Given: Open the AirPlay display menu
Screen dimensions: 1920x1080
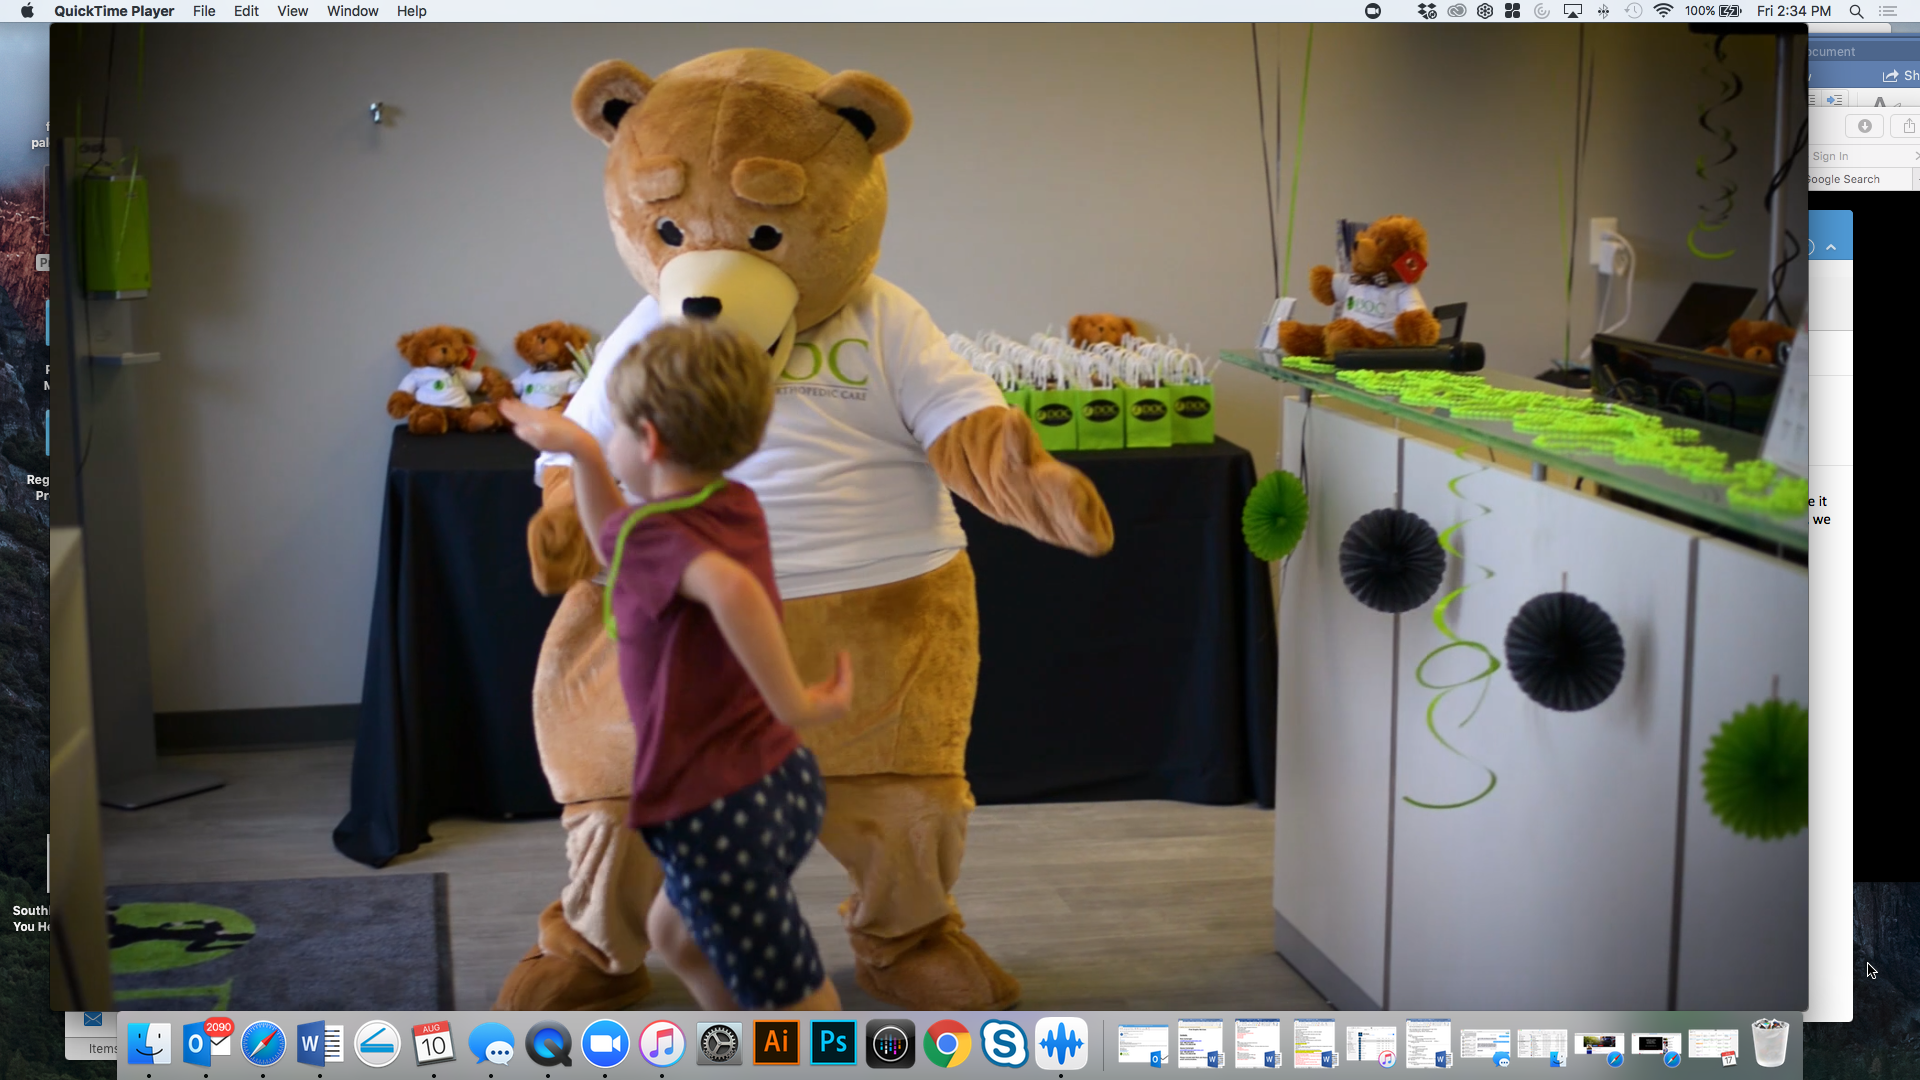Looking at the screenshot, I should [x=1573, y=11].
